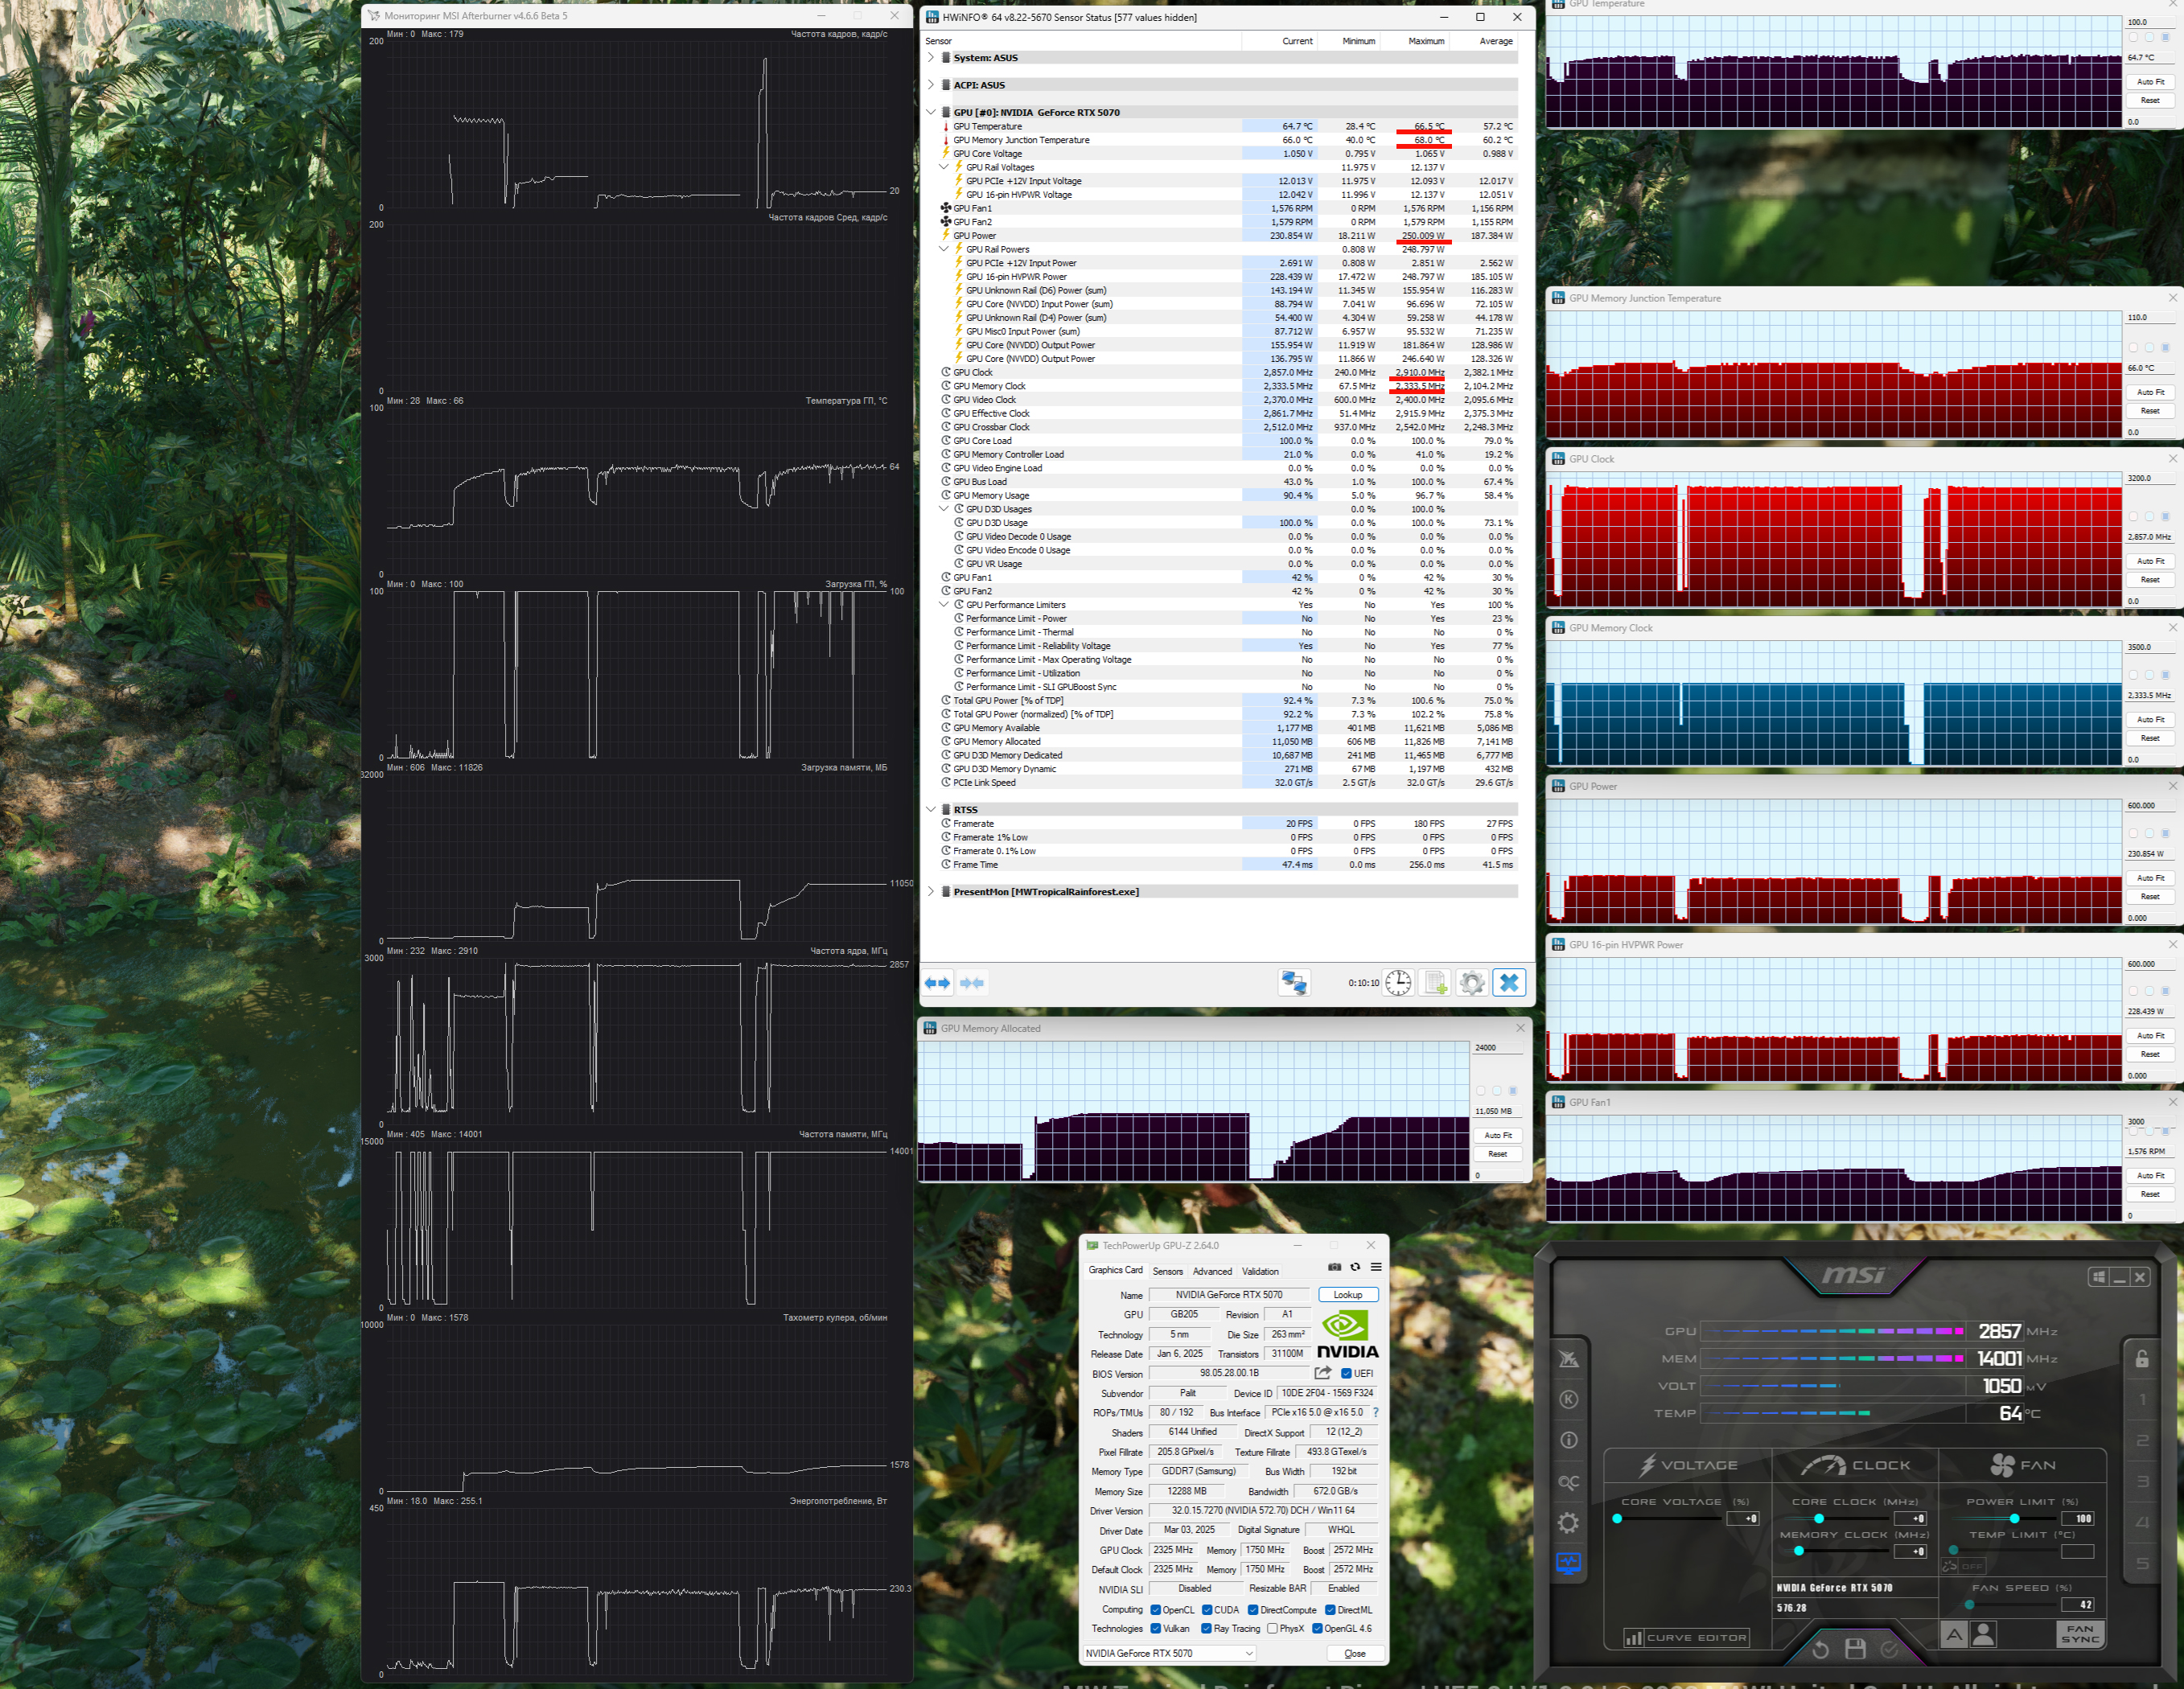Image resolution: width=2184 pixels, height=1689 pixels.
Task: Click GPU-Z screenshot camera icon
Action: (x=1334, y=1267)
